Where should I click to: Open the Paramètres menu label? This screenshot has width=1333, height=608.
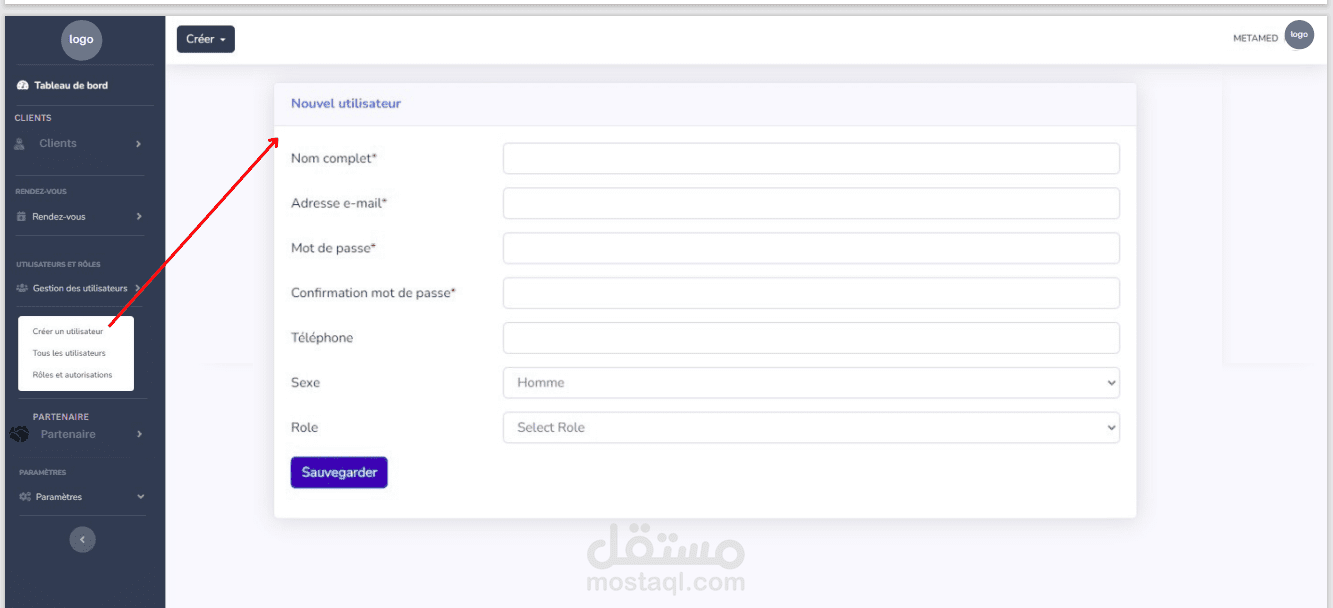tap(59, 496)
